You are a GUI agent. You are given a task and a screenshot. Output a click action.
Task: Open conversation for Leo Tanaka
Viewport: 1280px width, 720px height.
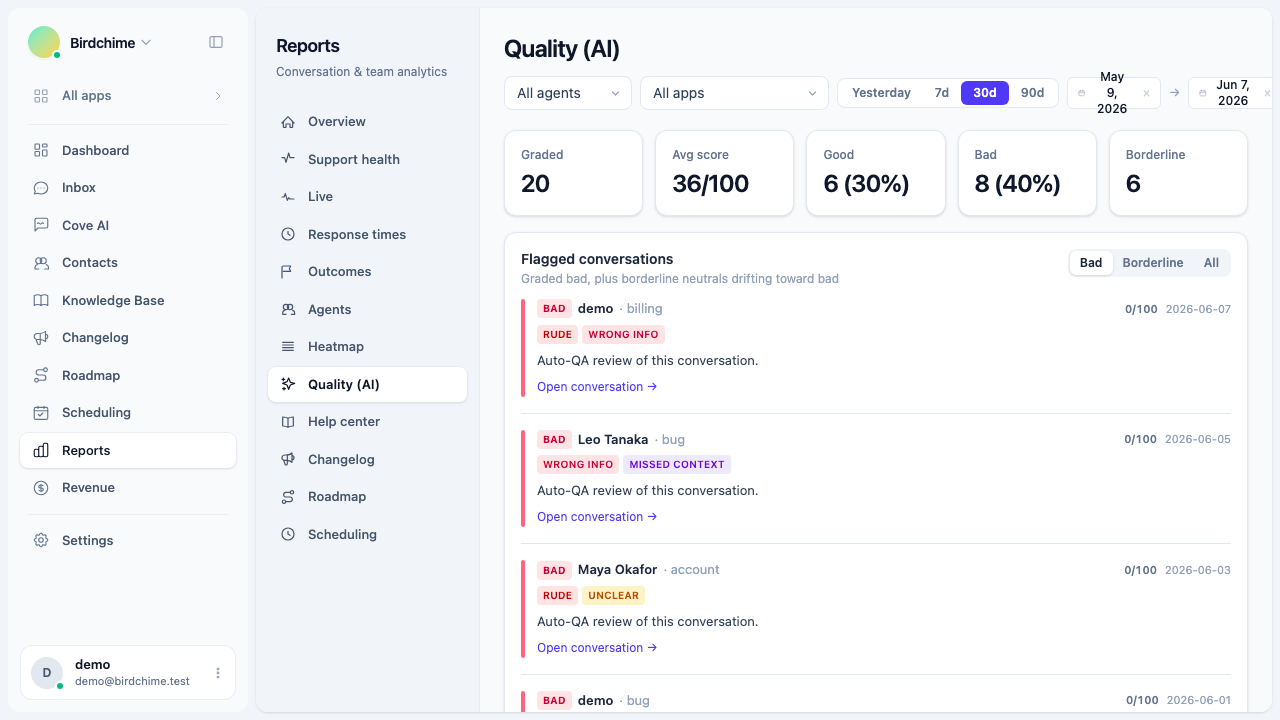(x=597, y=517)
